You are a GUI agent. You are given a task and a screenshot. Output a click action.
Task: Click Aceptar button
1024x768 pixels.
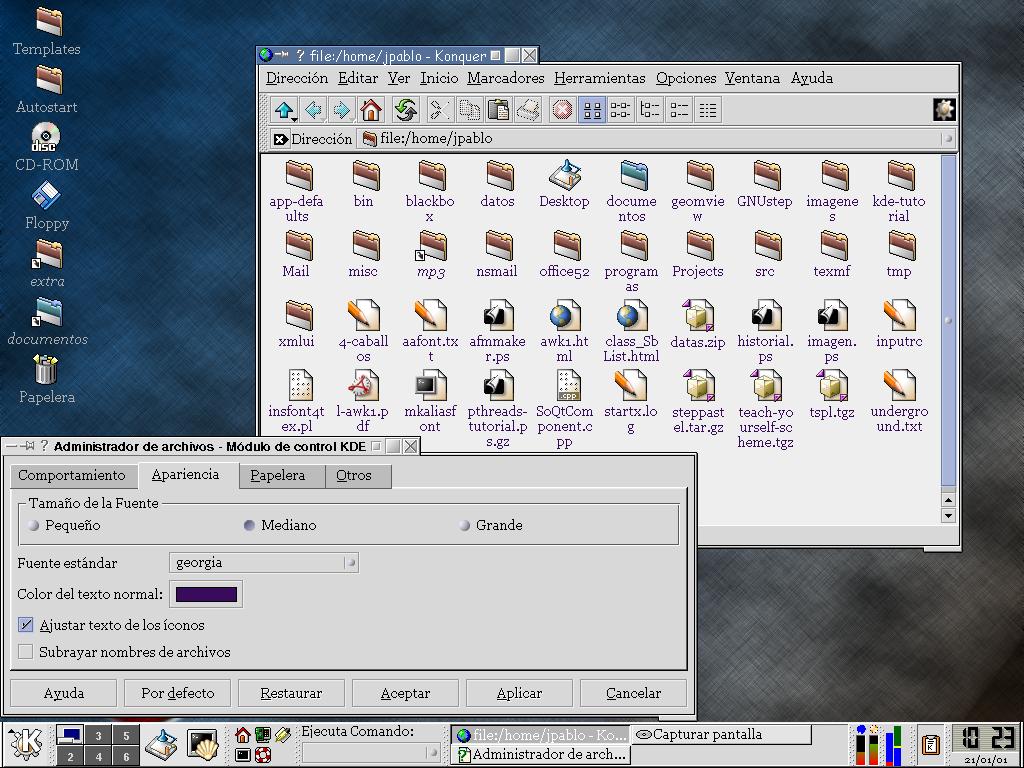405,694
